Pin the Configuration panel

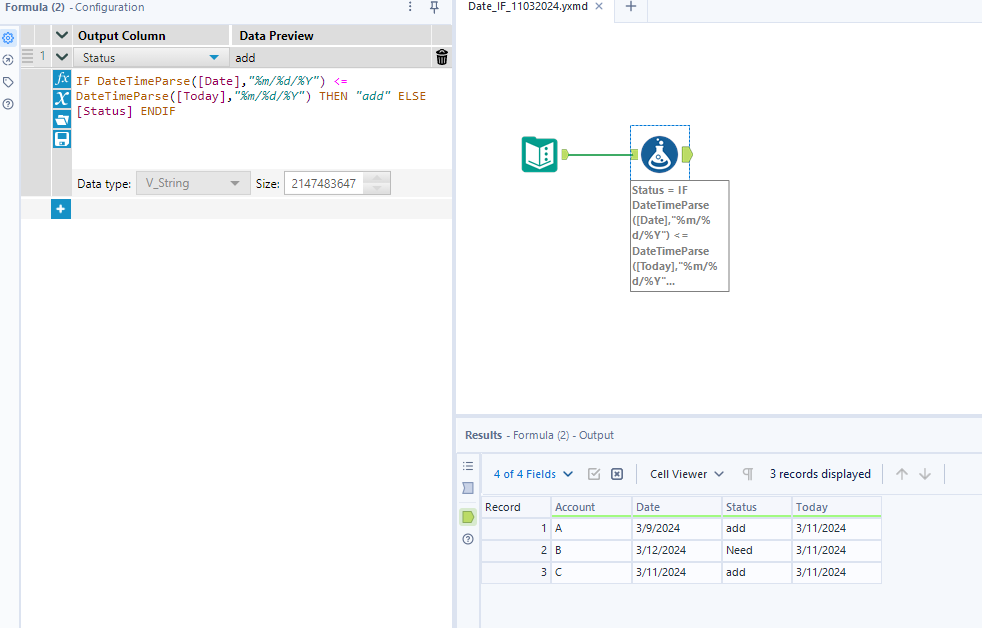(434, 7)
